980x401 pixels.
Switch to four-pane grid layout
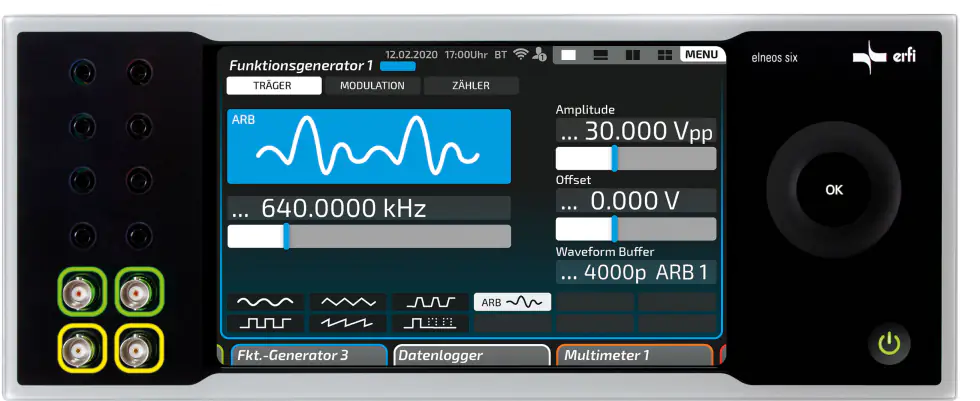pyautogui.click(x=665, y=54)
